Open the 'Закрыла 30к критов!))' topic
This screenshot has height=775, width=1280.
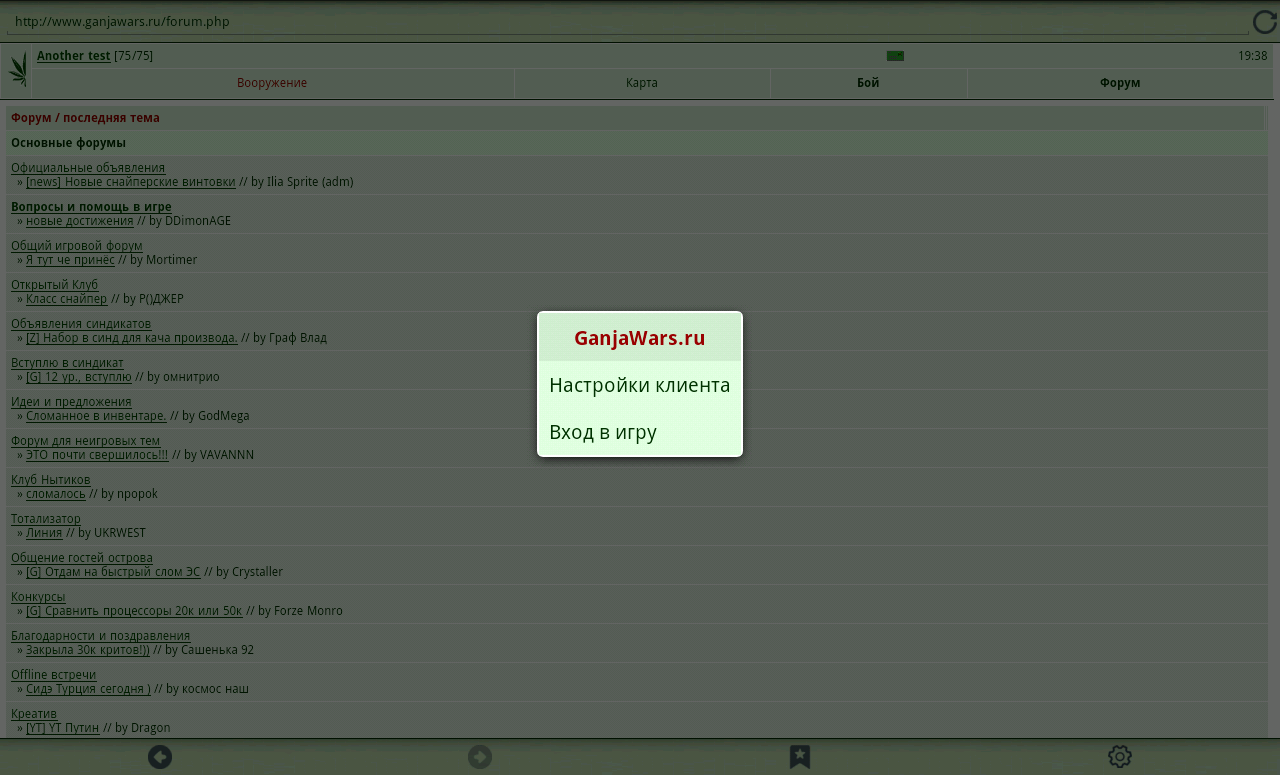88,650
